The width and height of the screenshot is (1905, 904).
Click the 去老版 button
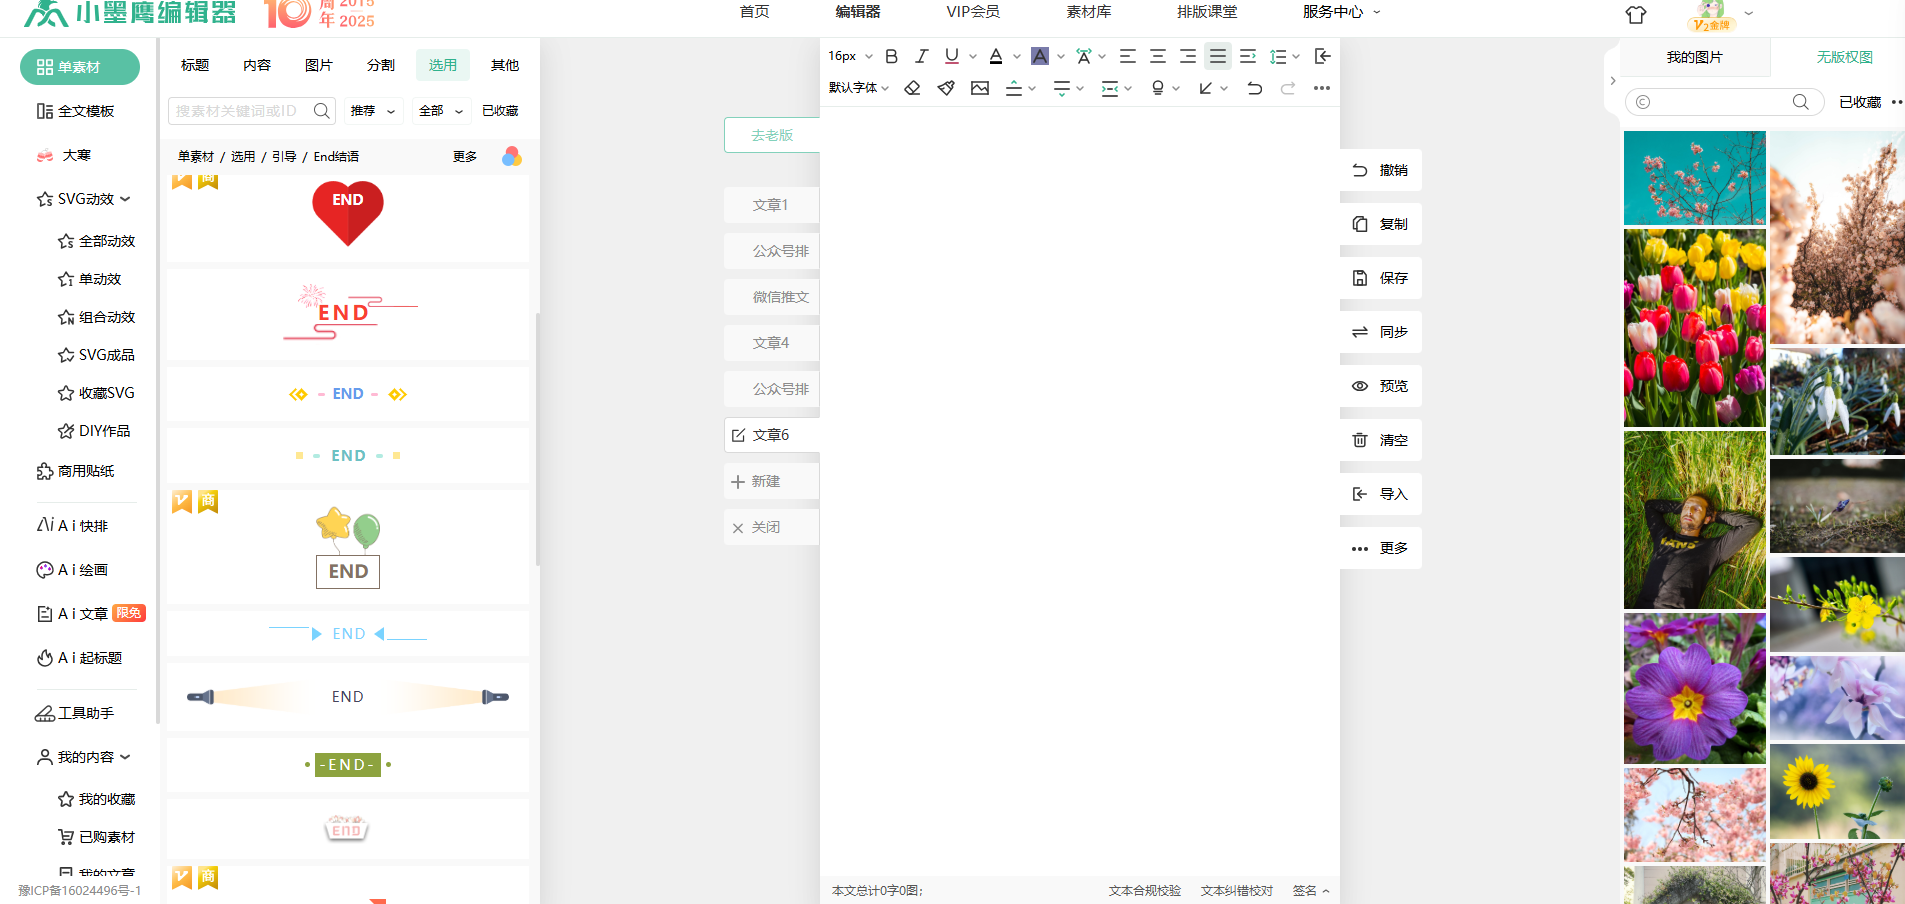pos(772,135)
